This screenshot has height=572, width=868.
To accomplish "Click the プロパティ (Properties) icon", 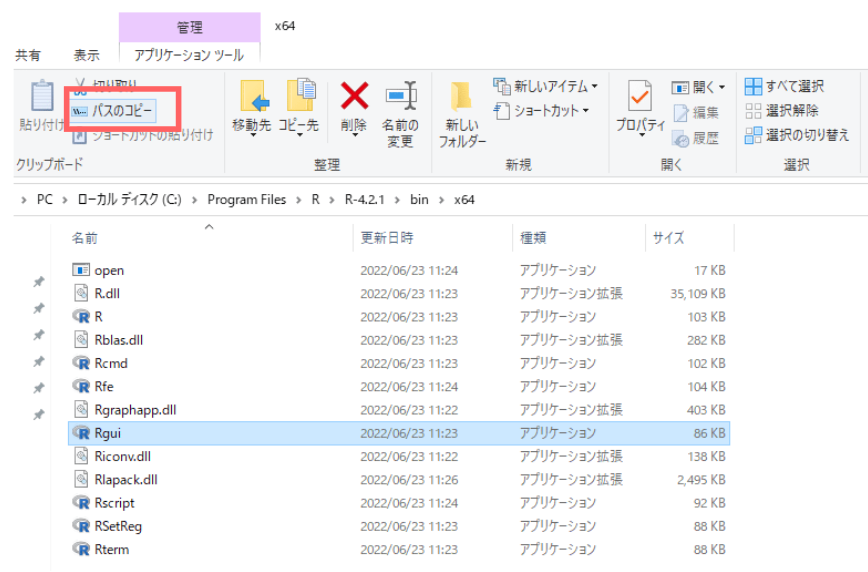I will click(640, 95).
